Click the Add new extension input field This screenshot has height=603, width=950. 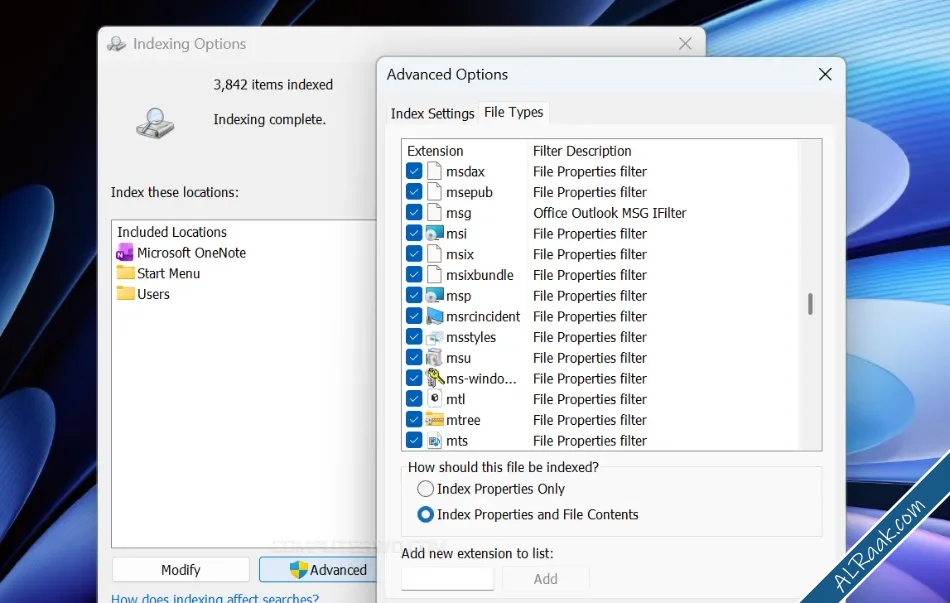(x=447, y=579)
